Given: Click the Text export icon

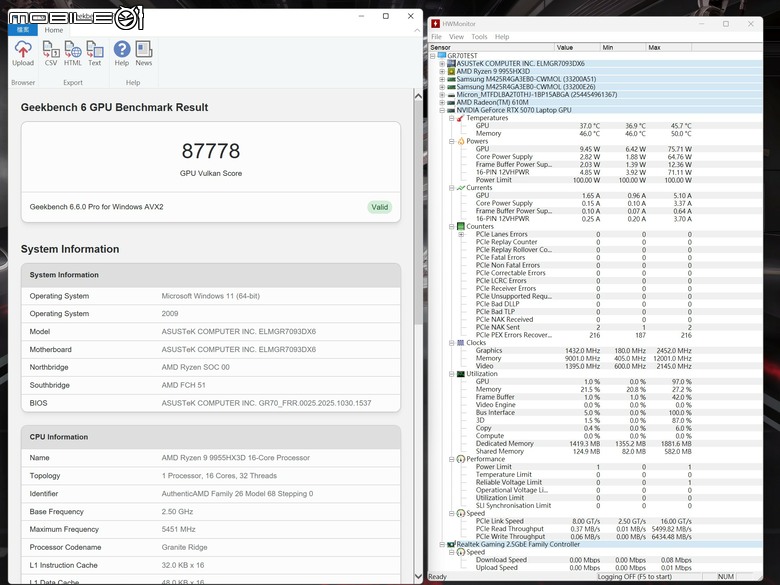Looking at the screenshot, I should tap(95, 49).
